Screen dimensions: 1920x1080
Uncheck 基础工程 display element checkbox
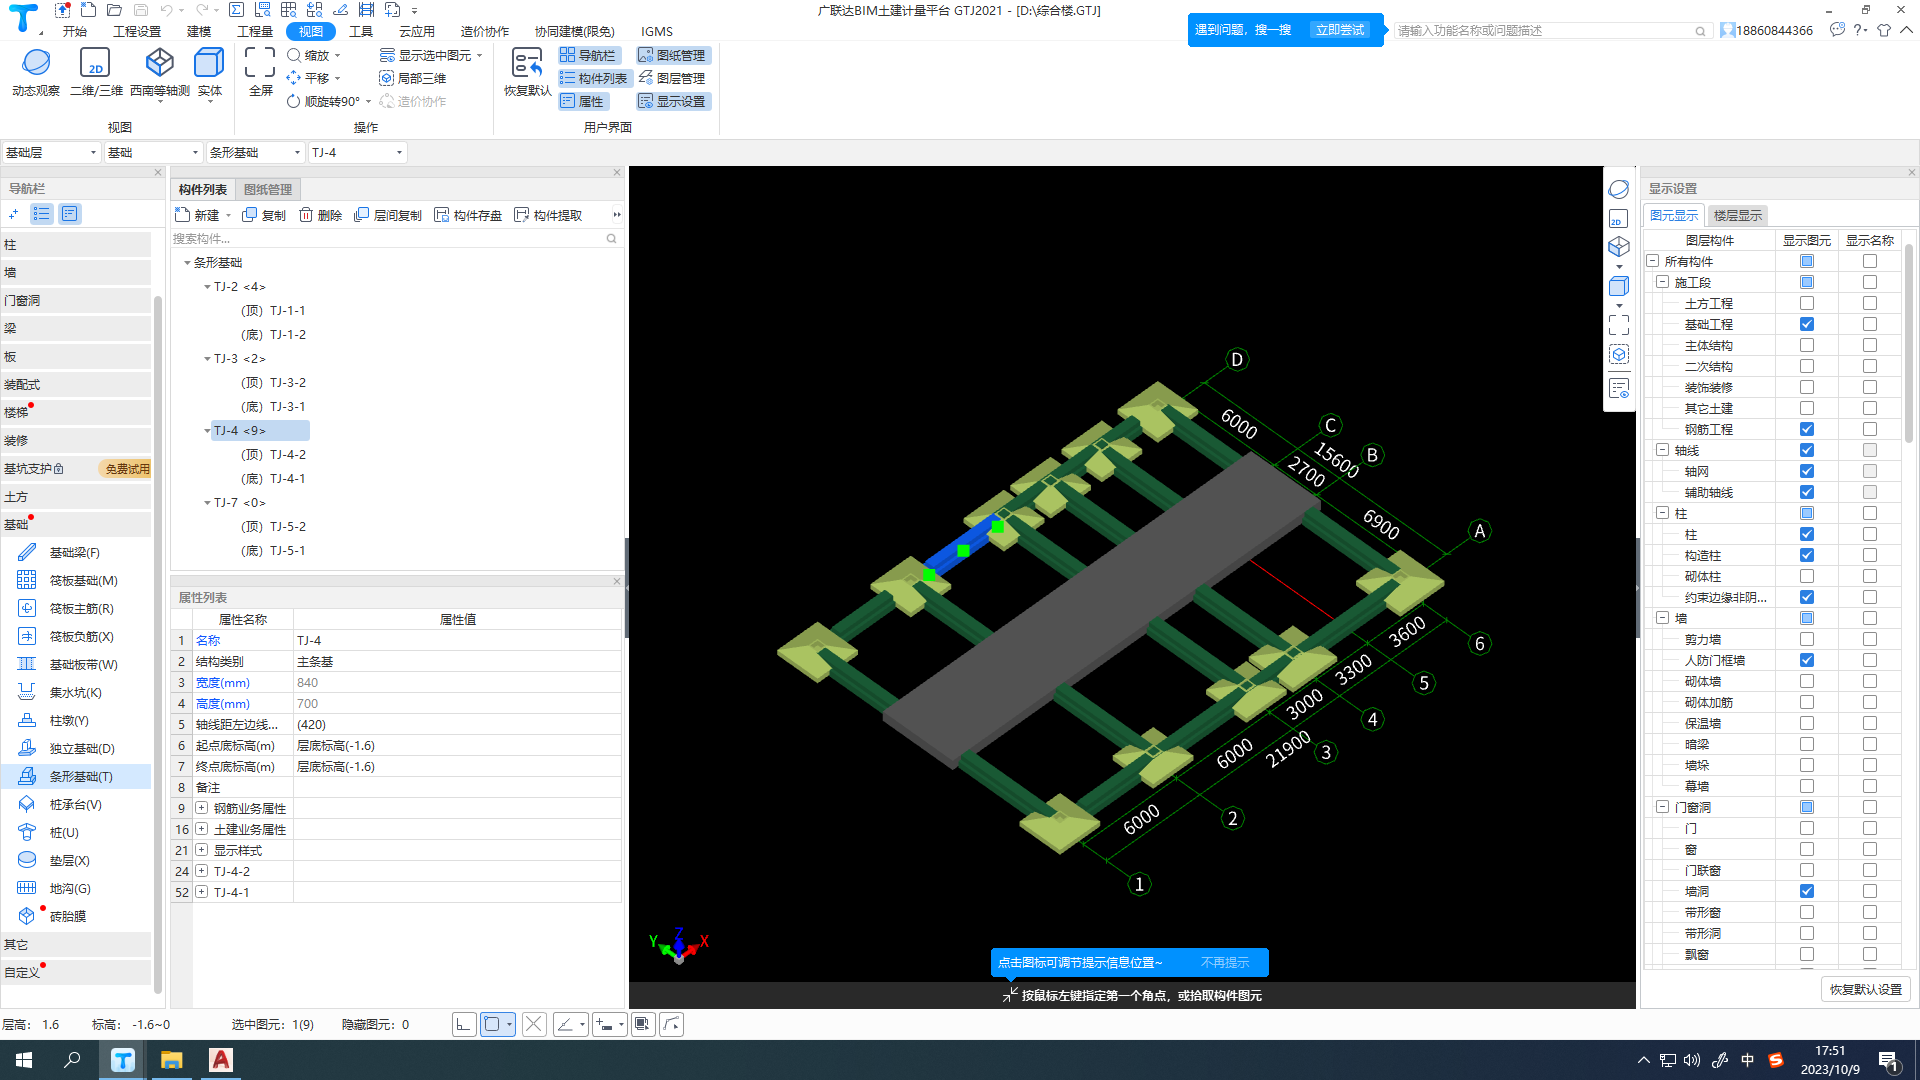coord(1806,324)
